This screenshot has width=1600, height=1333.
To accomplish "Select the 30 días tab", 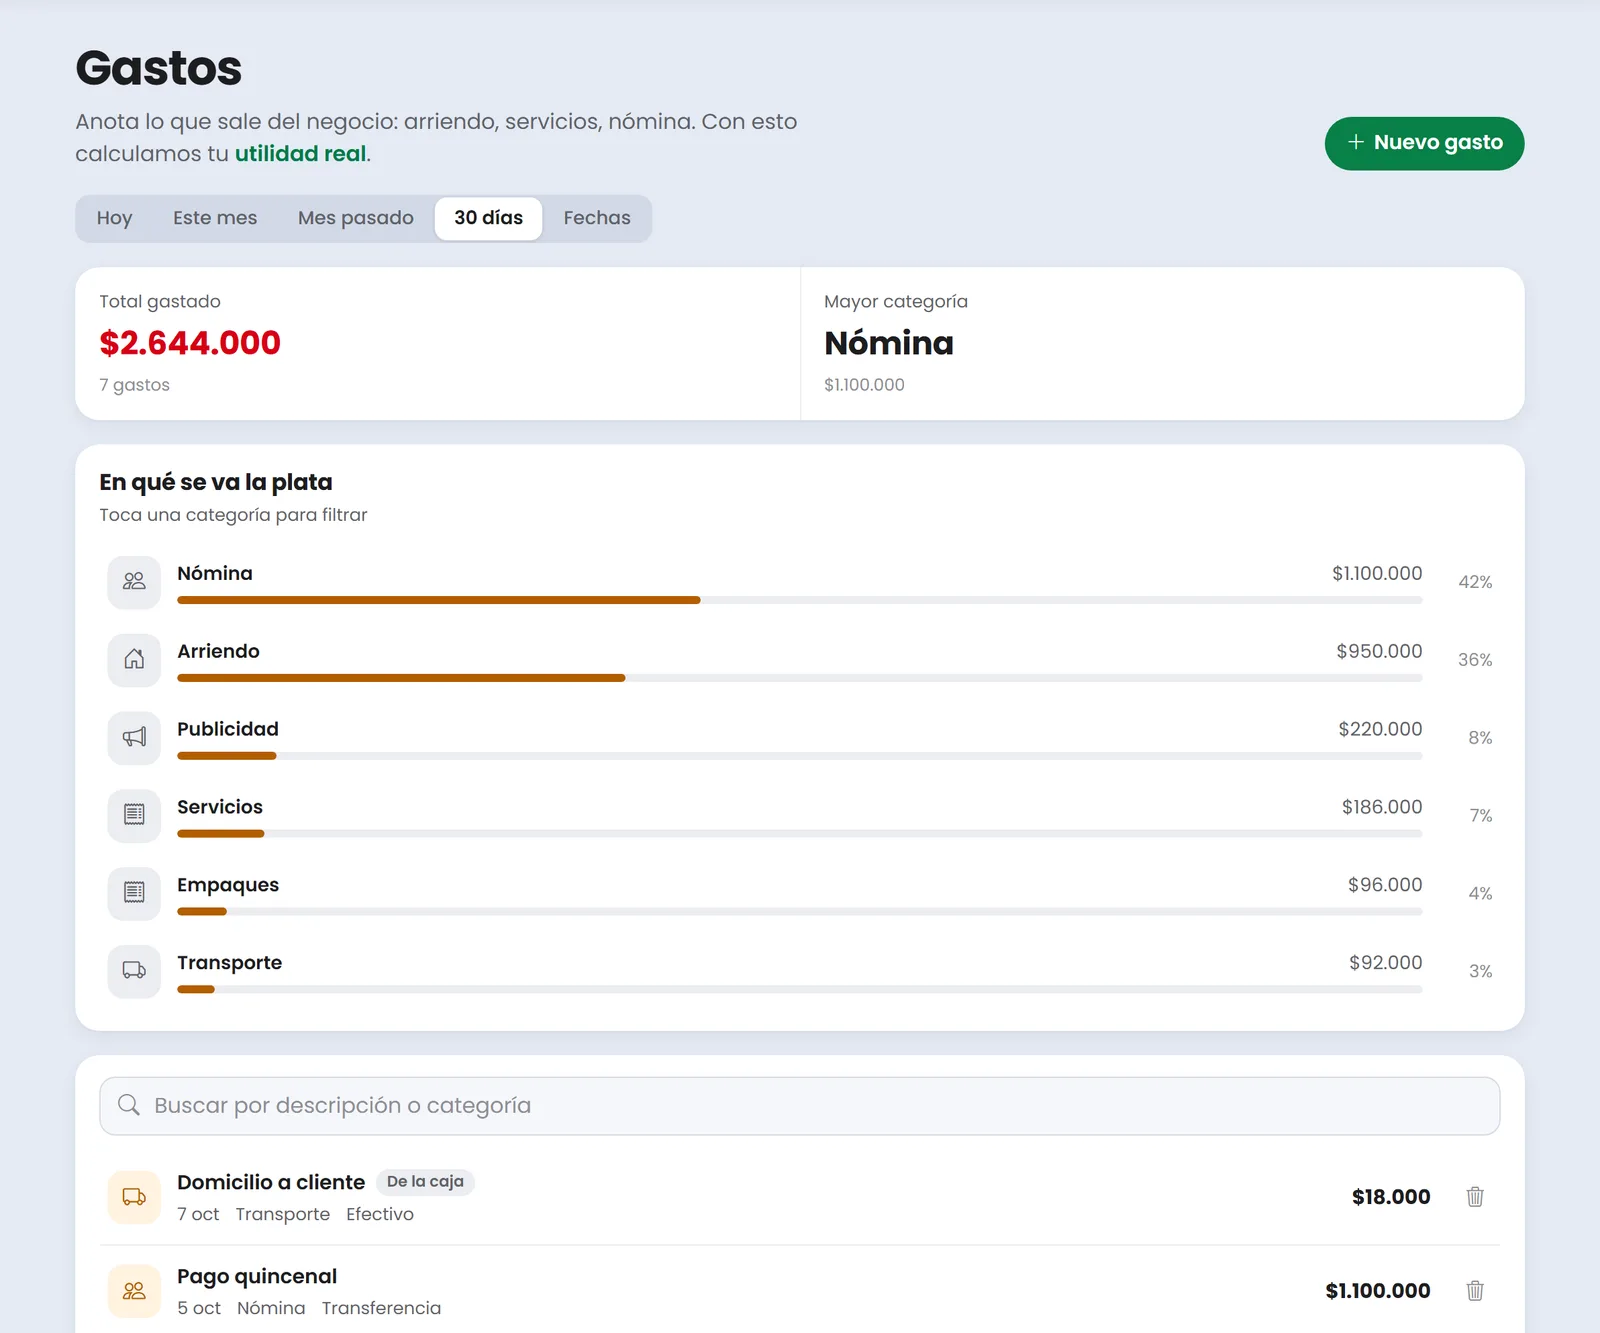I will click(x=489, y=218).
